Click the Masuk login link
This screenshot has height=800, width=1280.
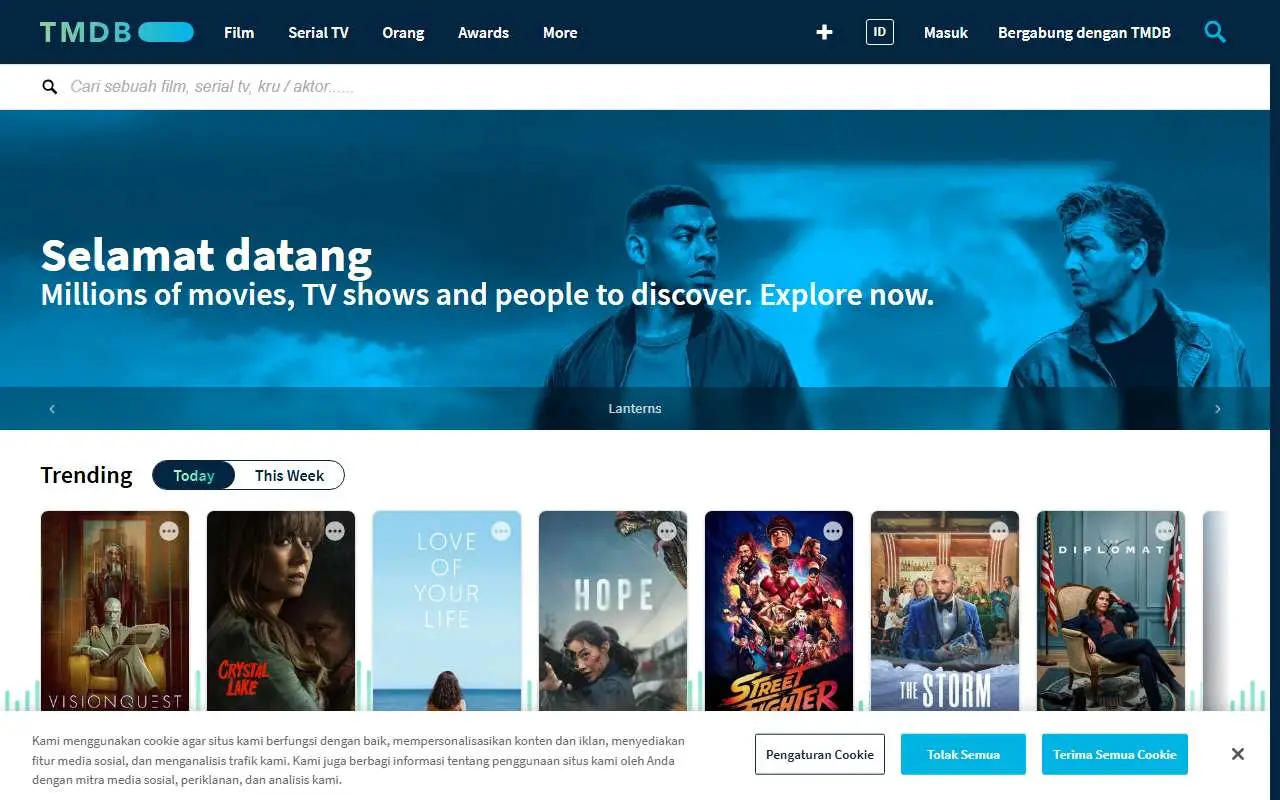point(946,32)
